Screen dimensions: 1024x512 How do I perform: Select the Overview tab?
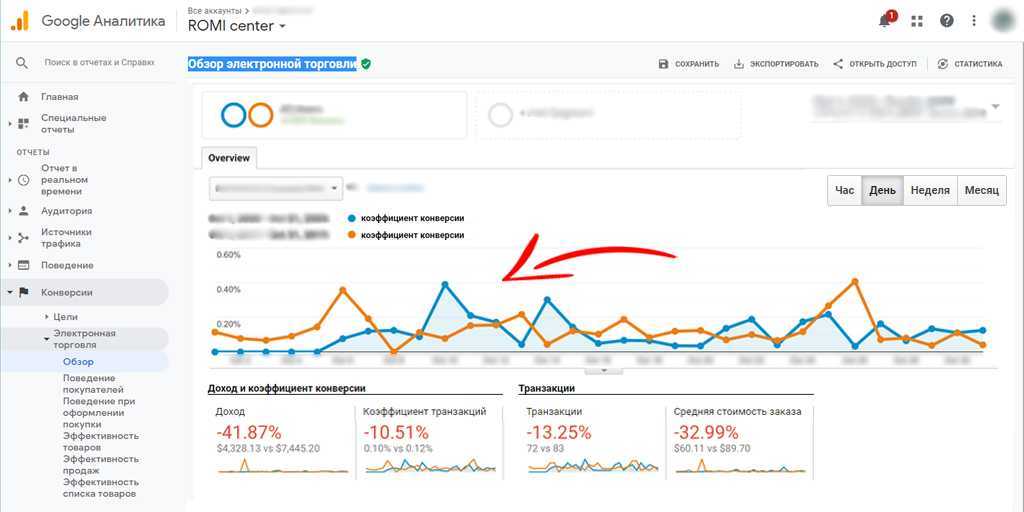coord(229,158)
